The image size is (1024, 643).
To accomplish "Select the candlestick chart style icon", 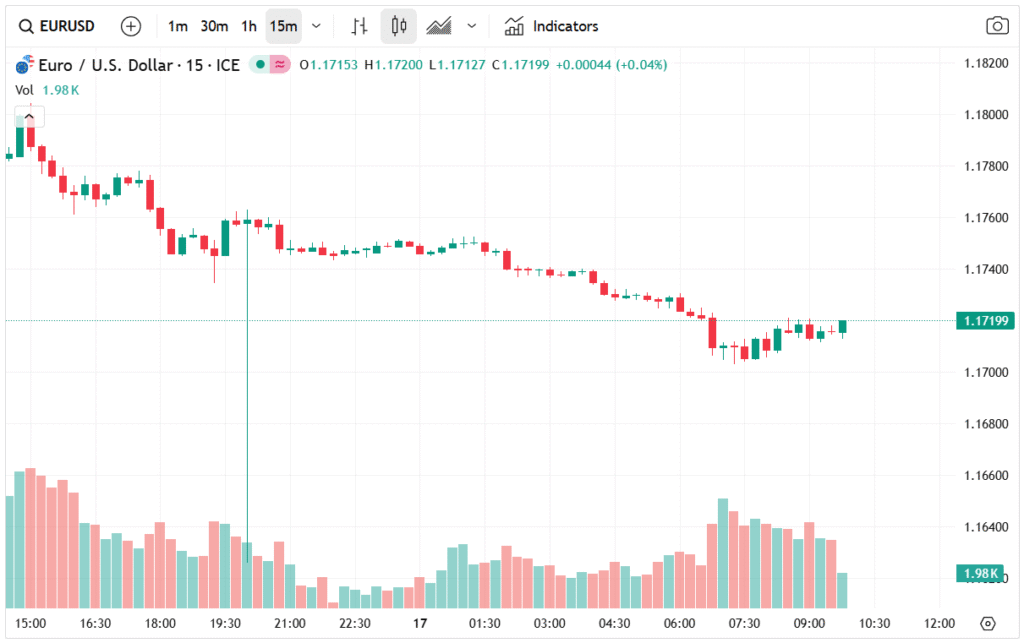I will coord(399,26).
